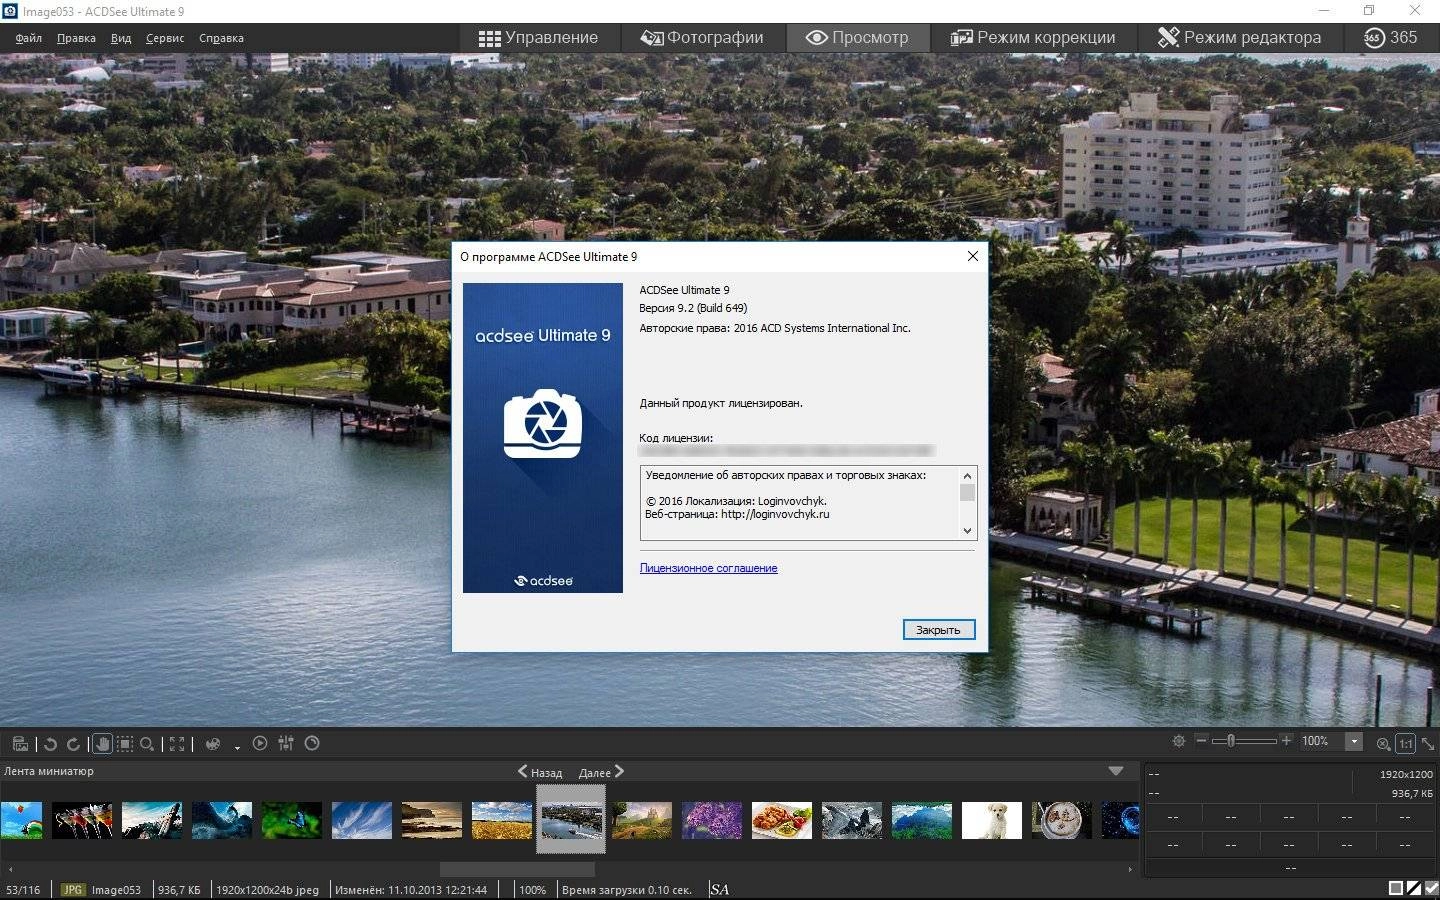
Task: Select the hot-air balloon thumbnail
Action: [x=21, y=820]
